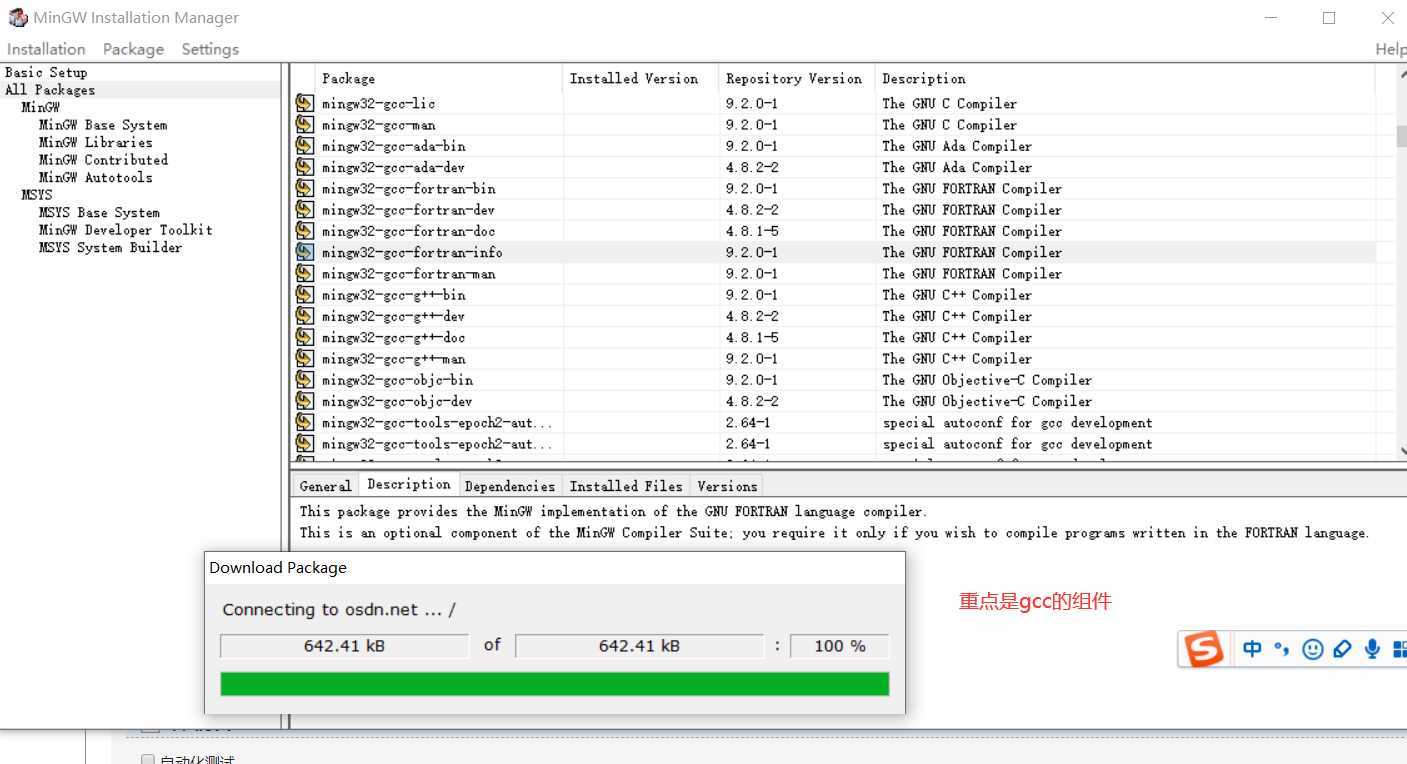Select All Packages in the left tree
The height and width of the screenshot is (764, 1407).
click(x=50, y=90)
